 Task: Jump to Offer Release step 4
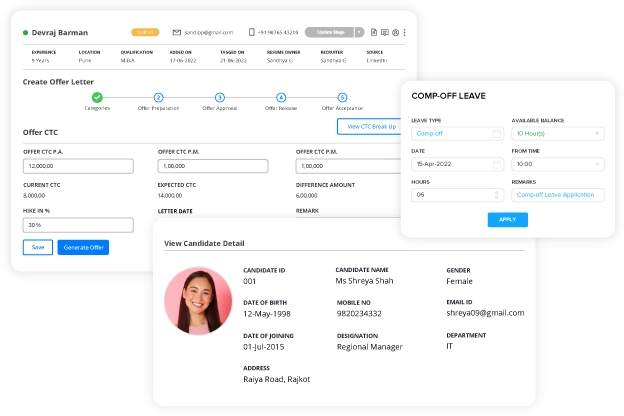pos(281,97)
